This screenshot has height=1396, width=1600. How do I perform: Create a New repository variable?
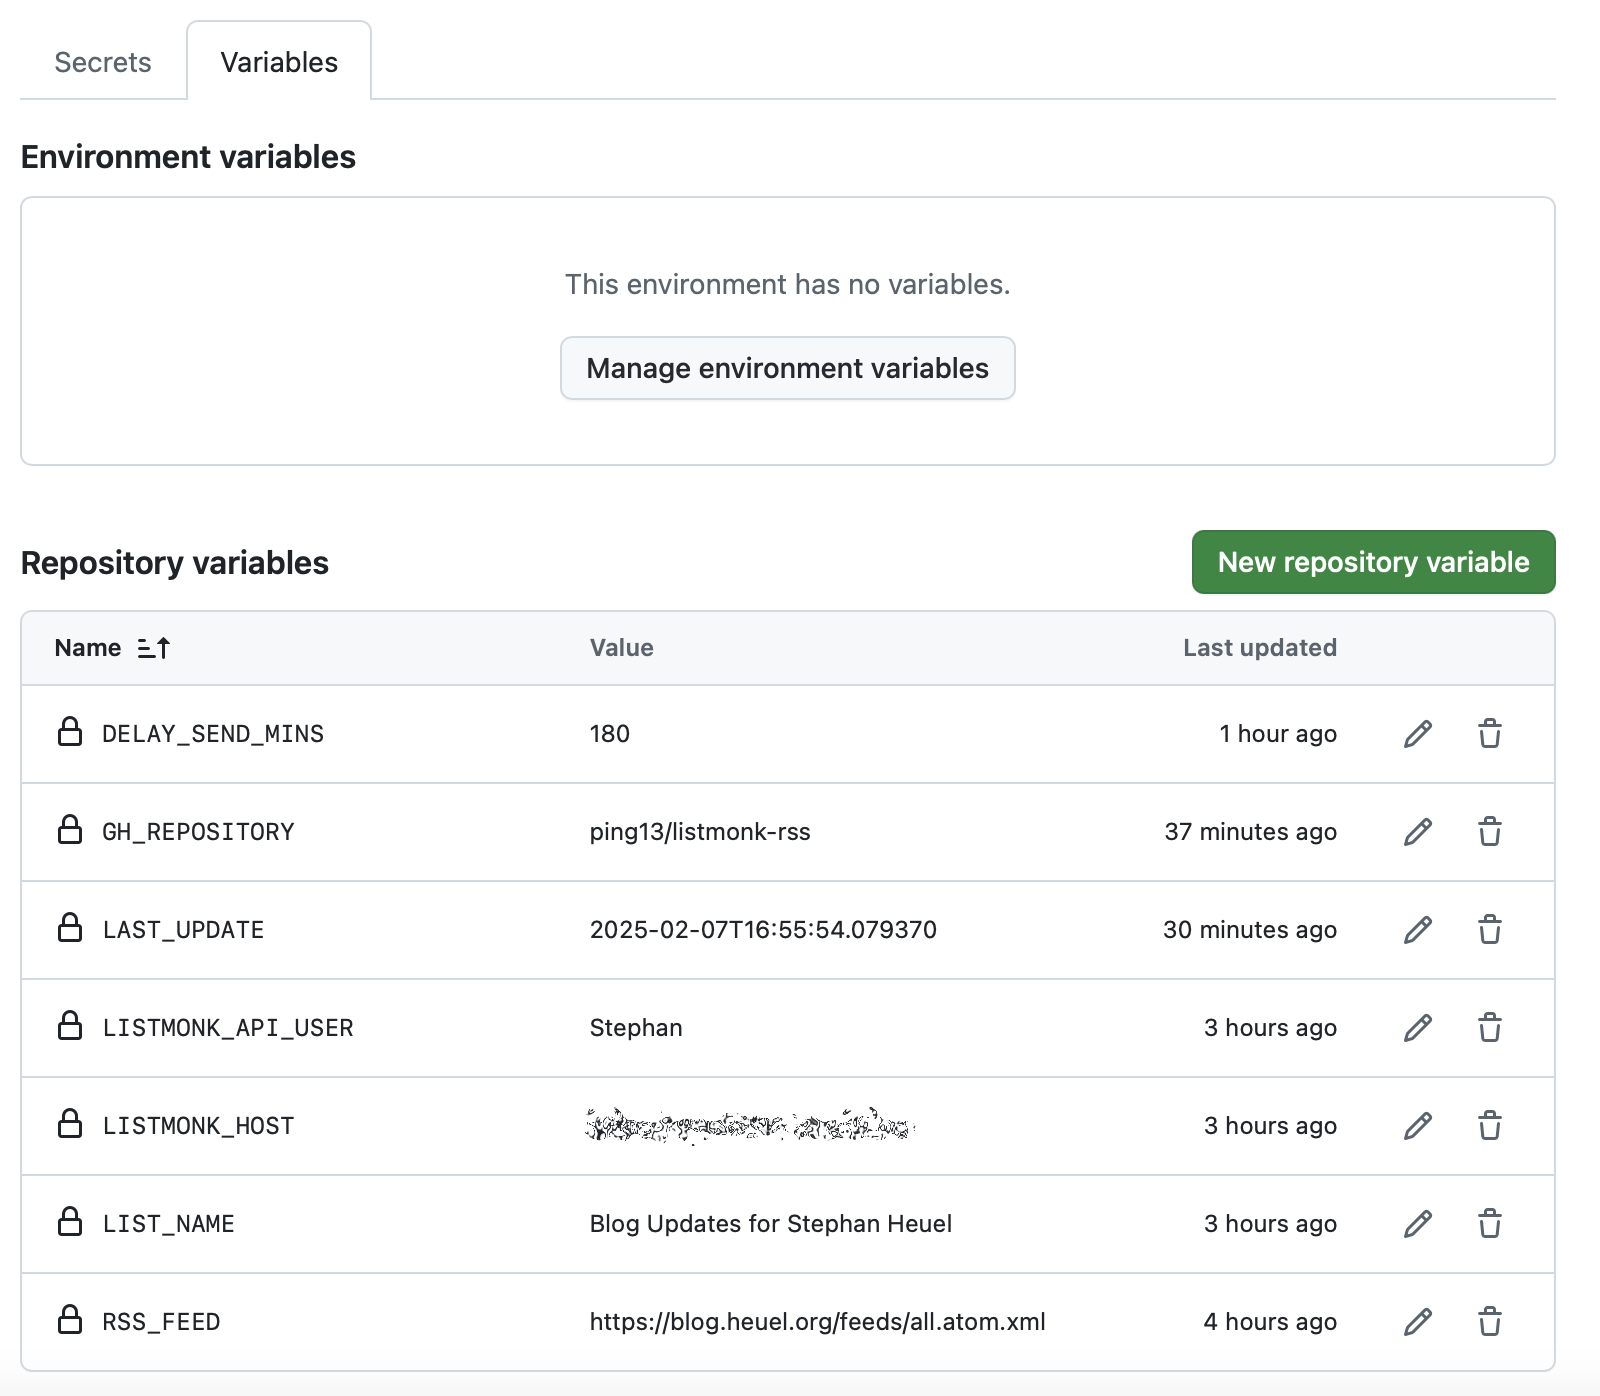(1373, 562)
